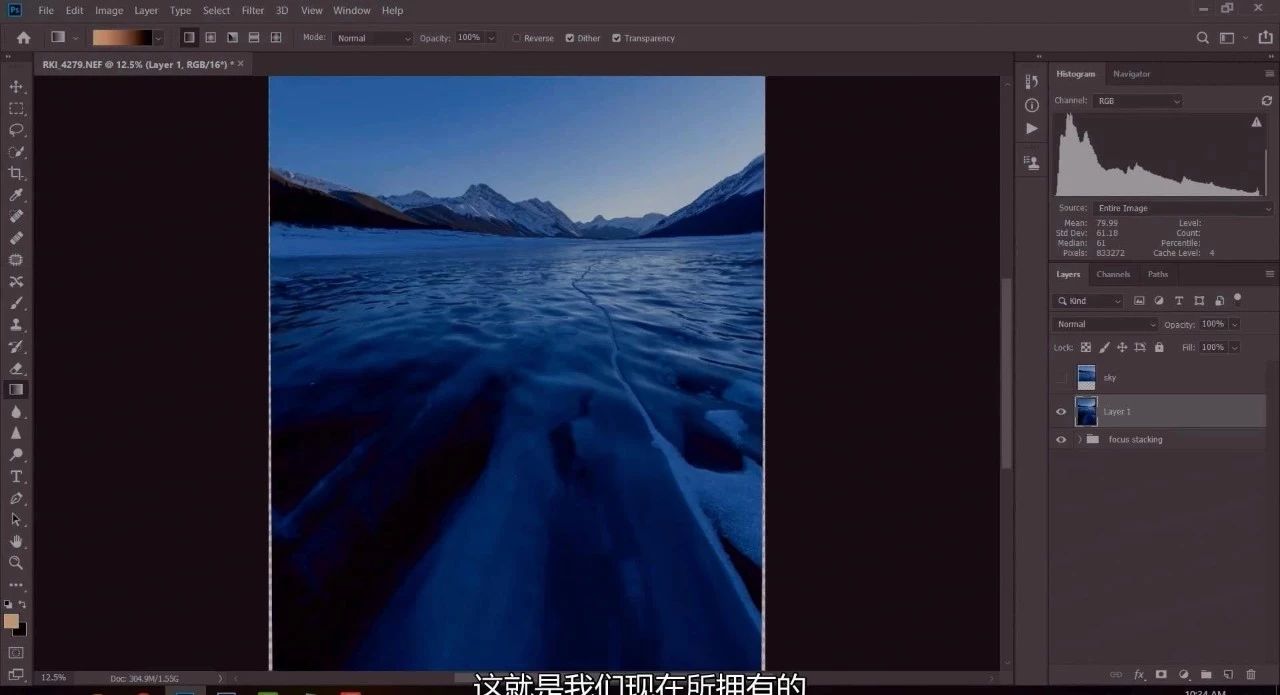Enable the Reverse checkbox
This screenshot has width=1280, height=695.
[x=517, y=38]
